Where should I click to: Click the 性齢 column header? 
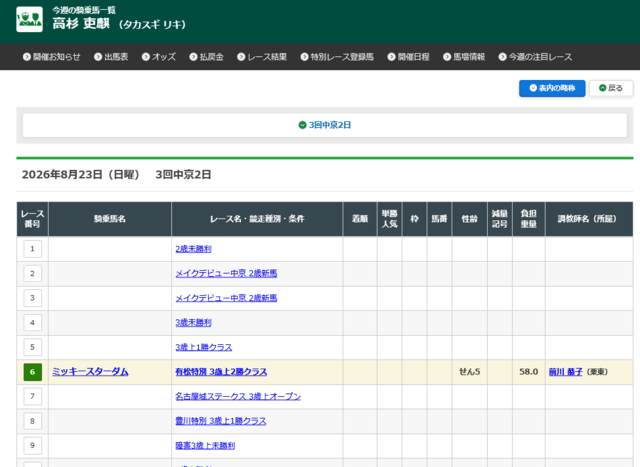(x=469, y=219)
